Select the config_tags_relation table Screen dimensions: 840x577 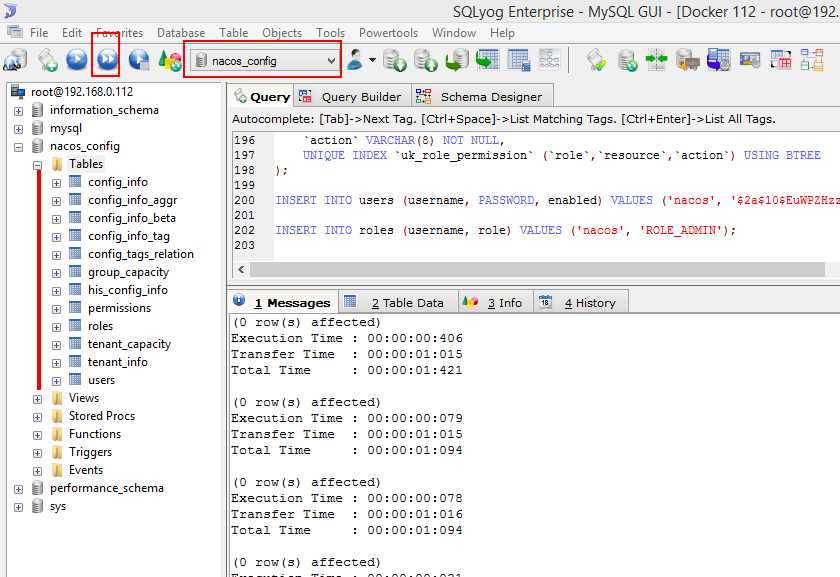(141, 254)
